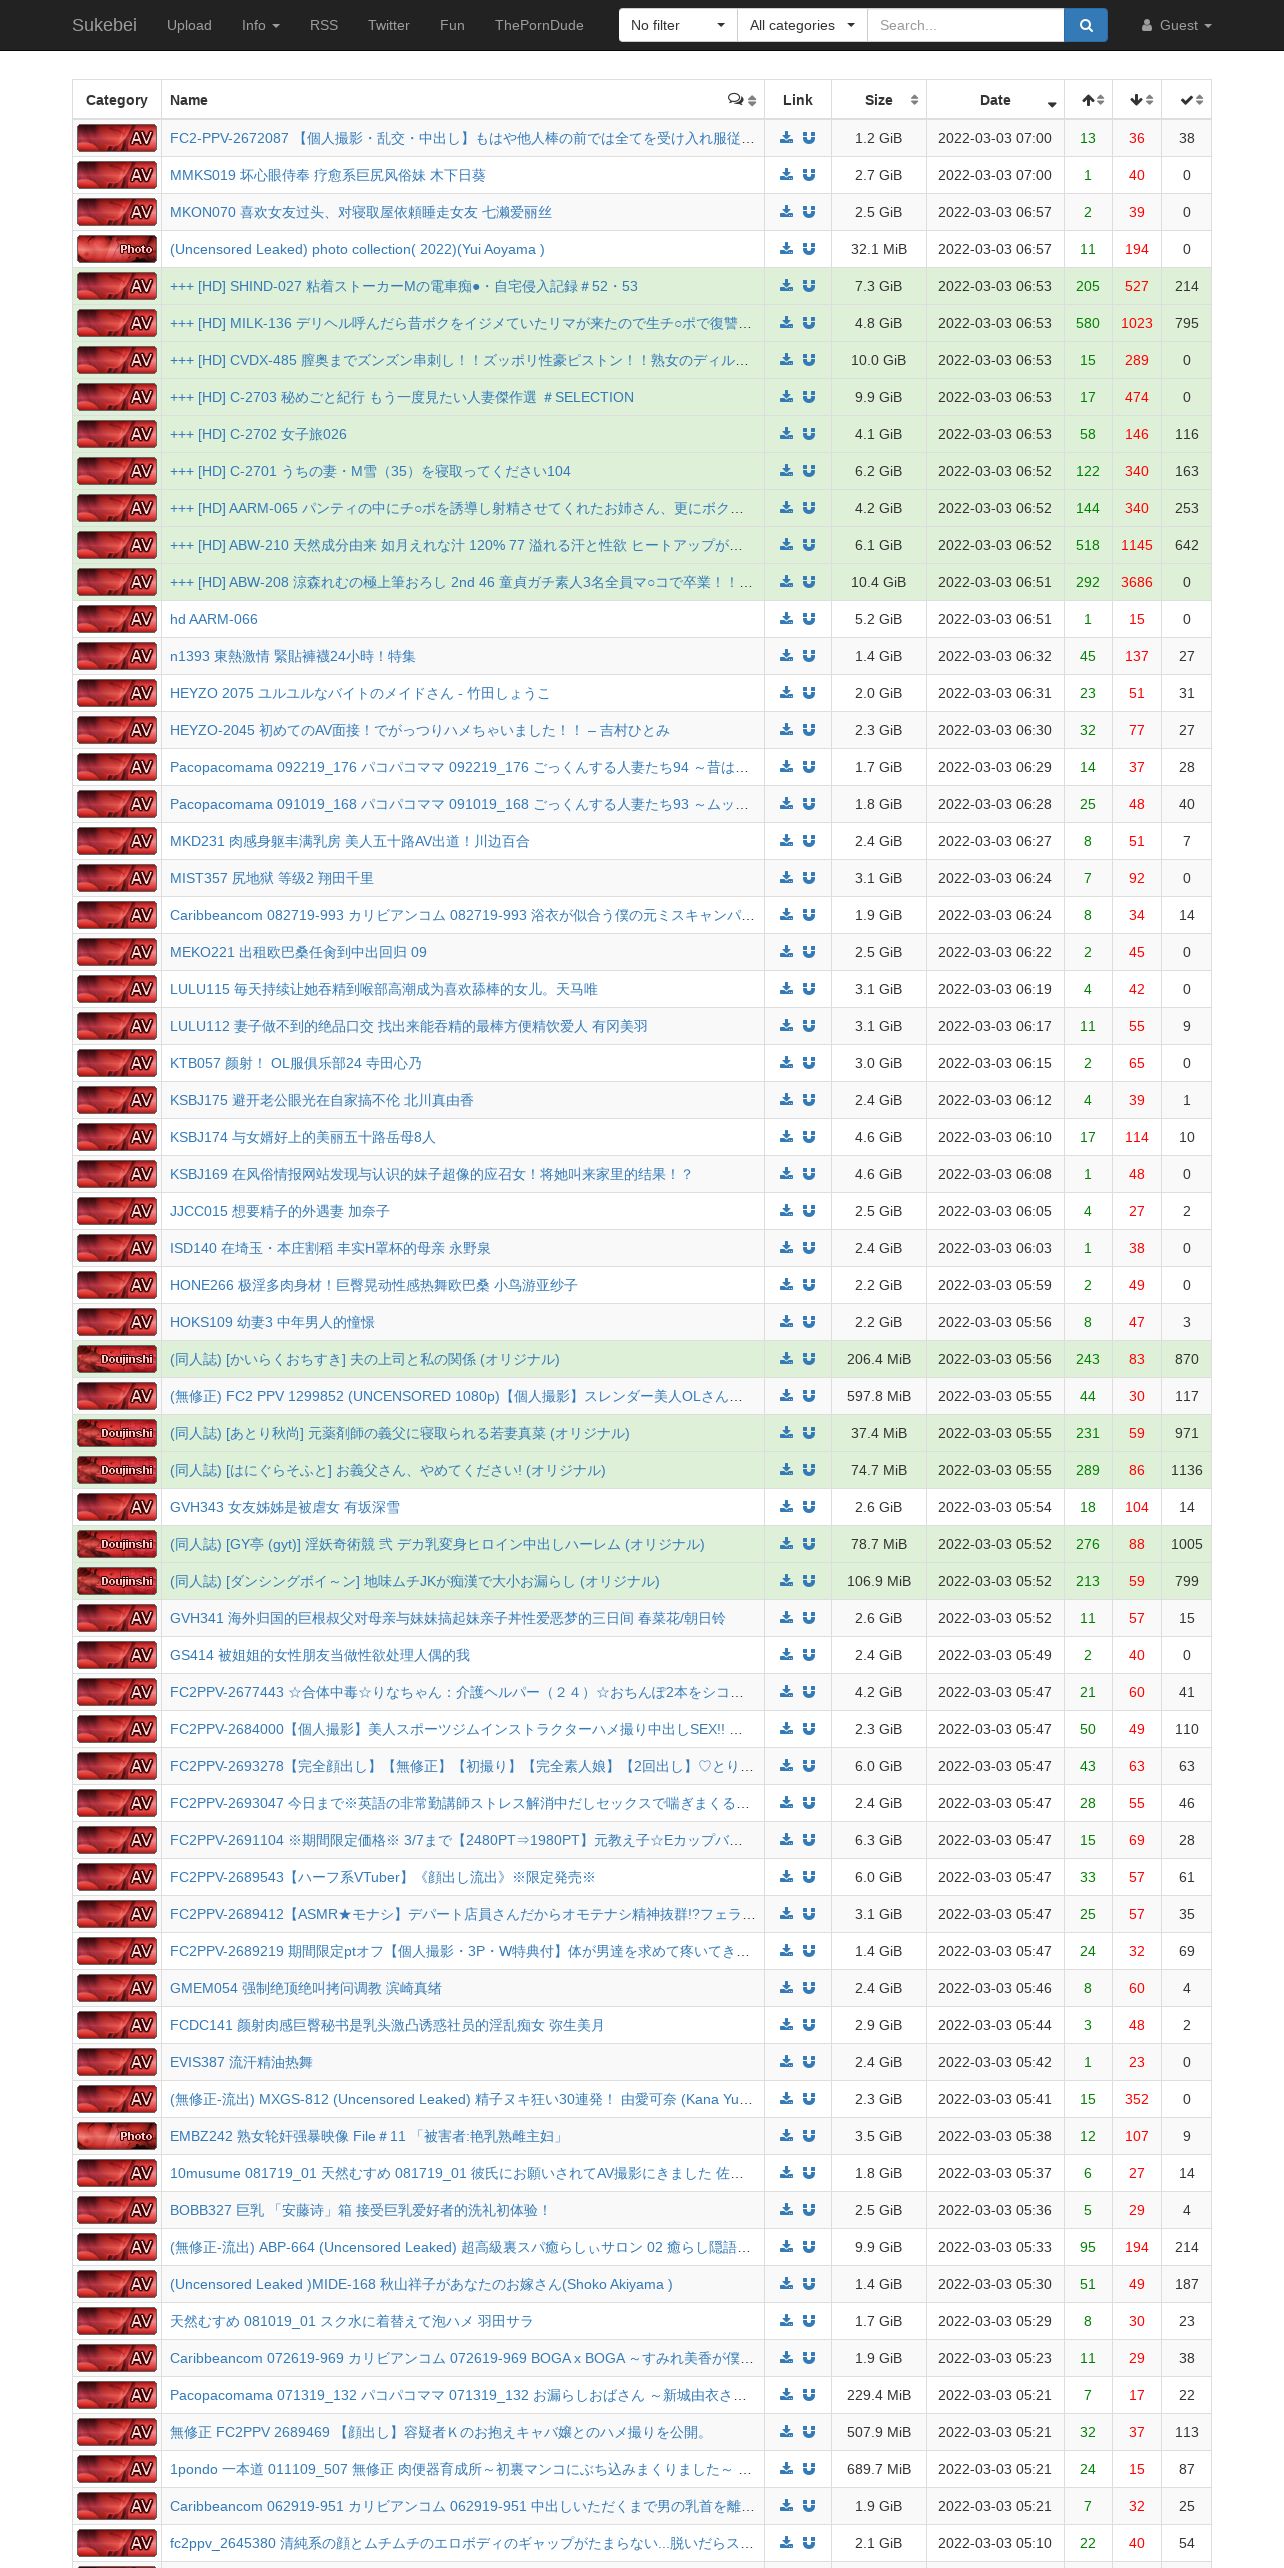The image size is (1284, 2568).
Task: Download torrent for EVIS387 row
Action: (786, 2062)
